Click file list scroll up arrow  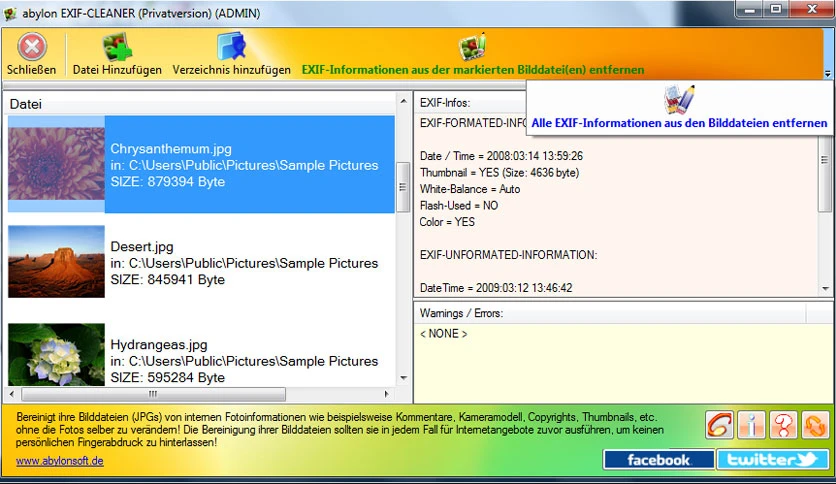[x=404, y=101]
